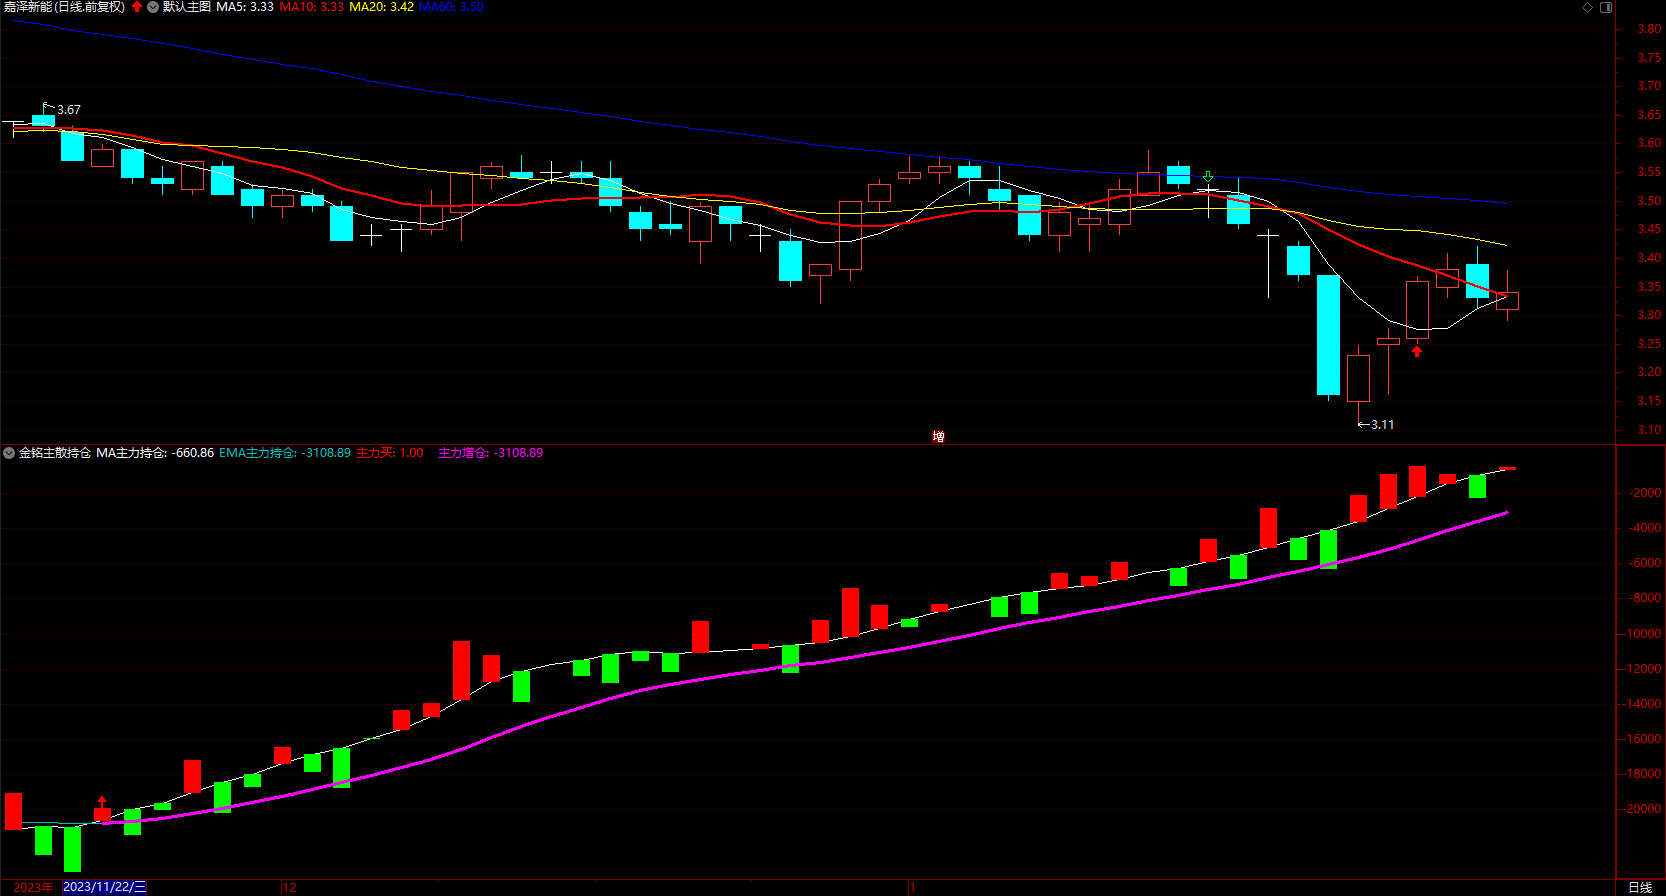
Task: Select the EMA主力持仓: -3108.89 value
Action: pos(285,453)
